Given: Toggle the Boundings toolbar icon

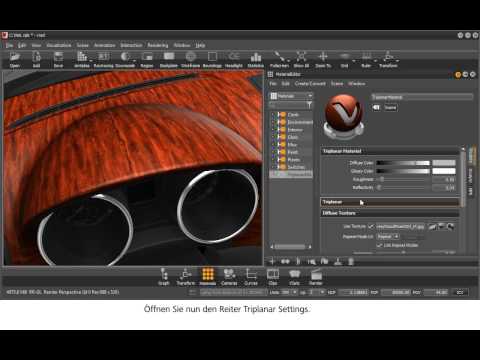Looking at the screenshot, I should [212, 60].
